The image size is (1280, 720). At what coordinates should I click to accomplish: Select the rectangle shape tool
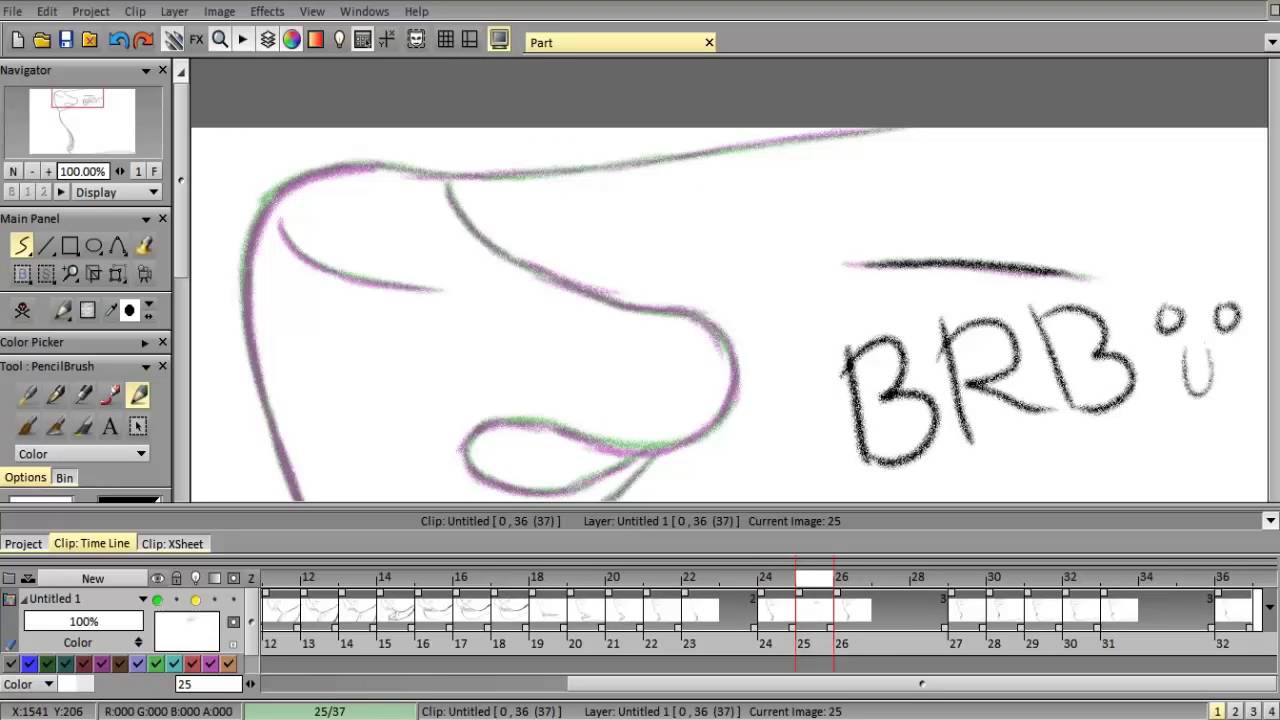point(70,246)
